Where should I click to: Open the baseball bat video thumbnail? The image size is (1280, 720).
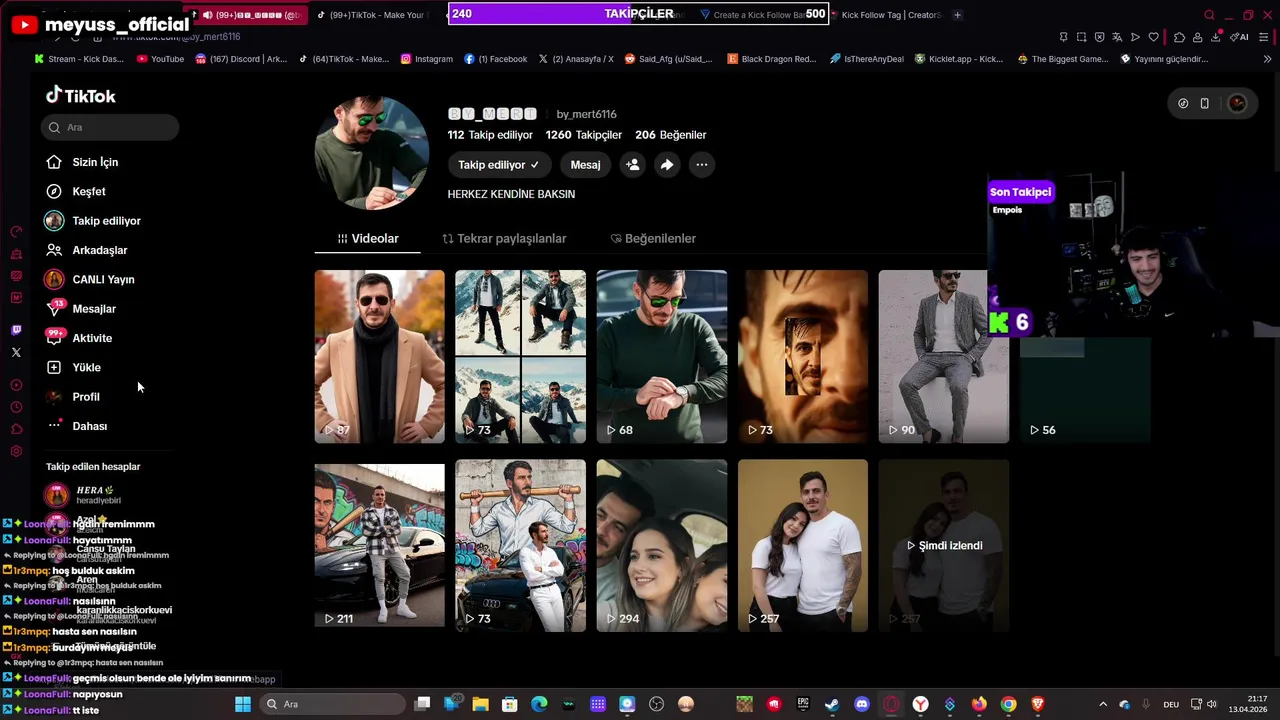tap(520, 546)
